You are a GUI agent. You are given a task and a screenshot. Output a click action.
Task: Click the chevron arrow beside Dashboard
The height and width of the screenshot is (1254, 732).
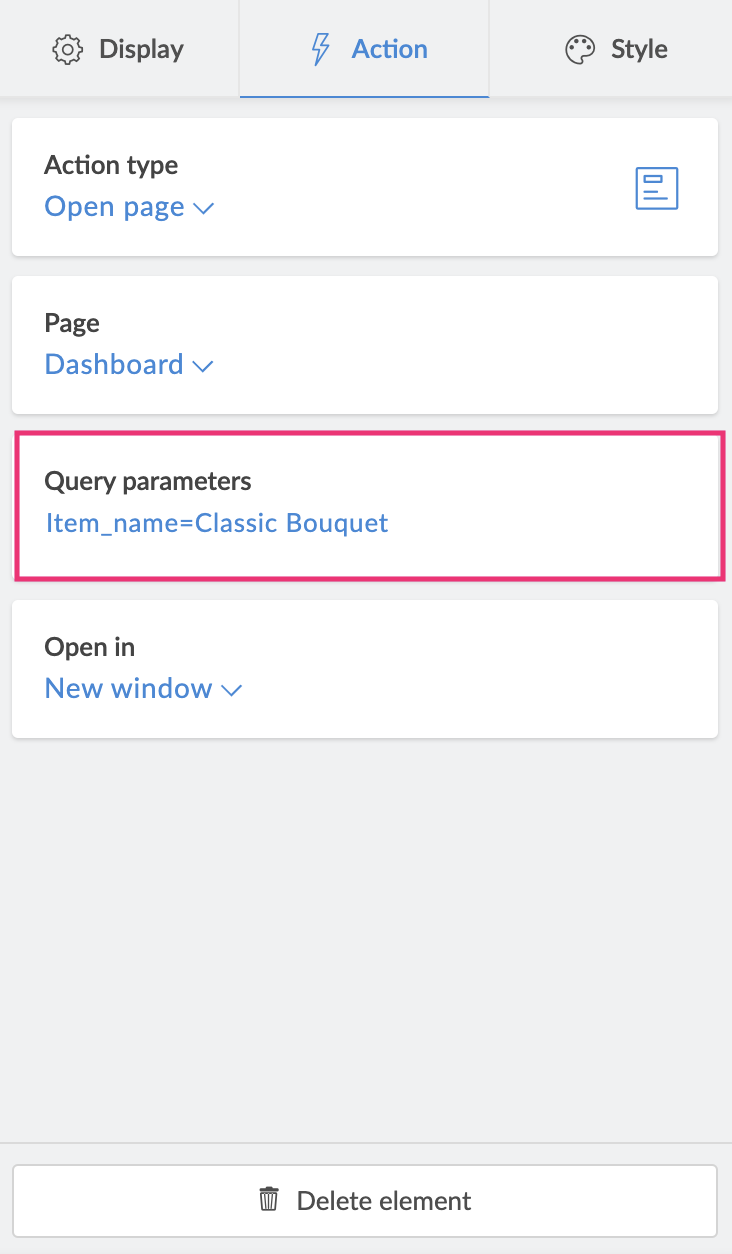(x=203, y=367)
